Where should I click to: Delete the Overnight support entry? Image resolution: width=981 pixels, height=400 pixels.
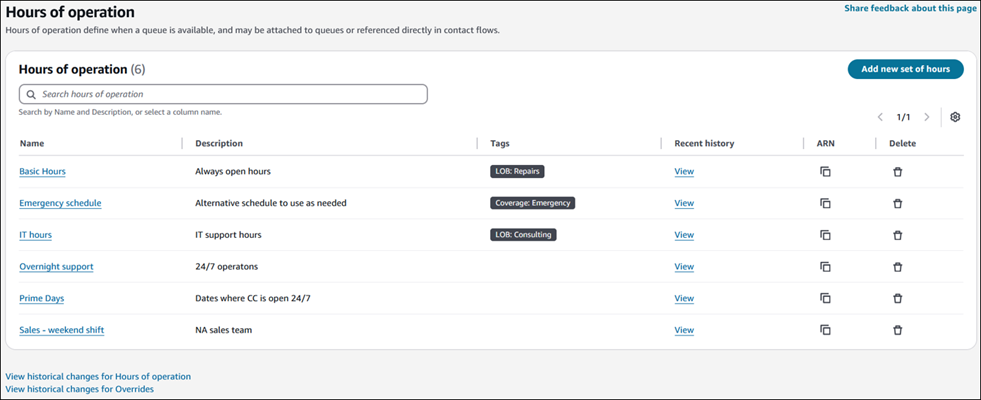[x=897, y=267]
